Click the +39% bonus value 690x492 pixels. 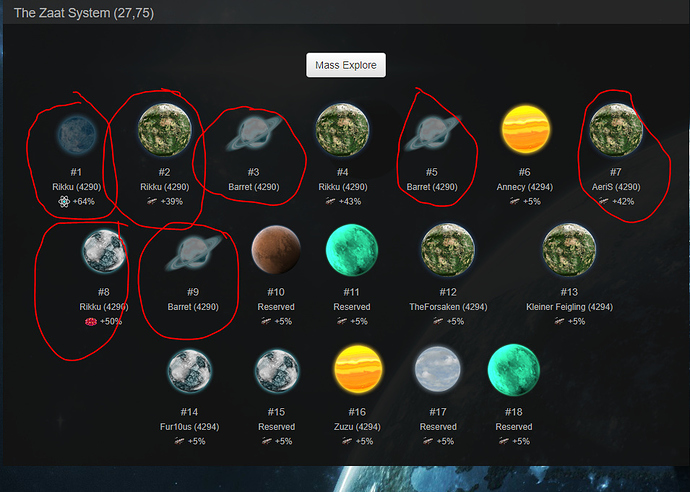pyautogui.click(x=172, y=202)
